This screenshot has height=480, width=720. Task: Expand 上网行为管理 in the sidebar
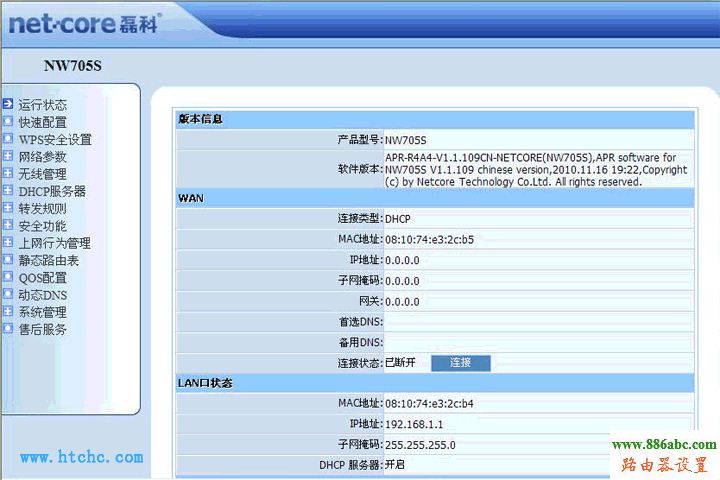[x=7, y=243]
